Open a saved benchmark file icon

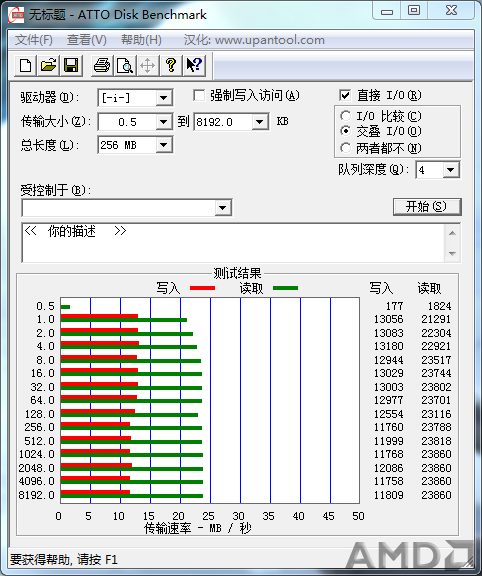[x=48, y=65]
